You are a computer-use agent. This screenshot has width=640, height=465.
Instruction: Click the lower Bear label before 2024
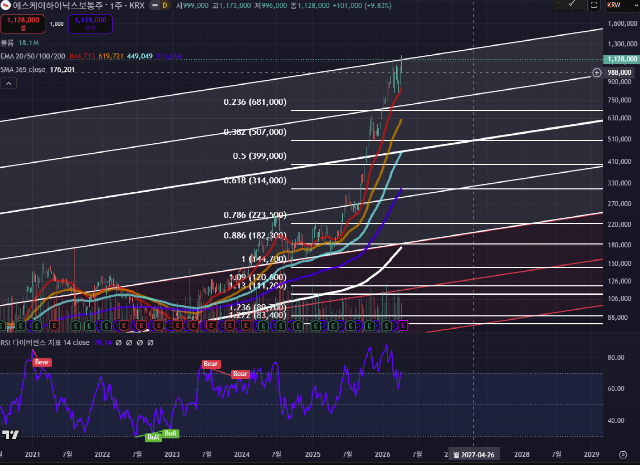(x=240, y=374)
